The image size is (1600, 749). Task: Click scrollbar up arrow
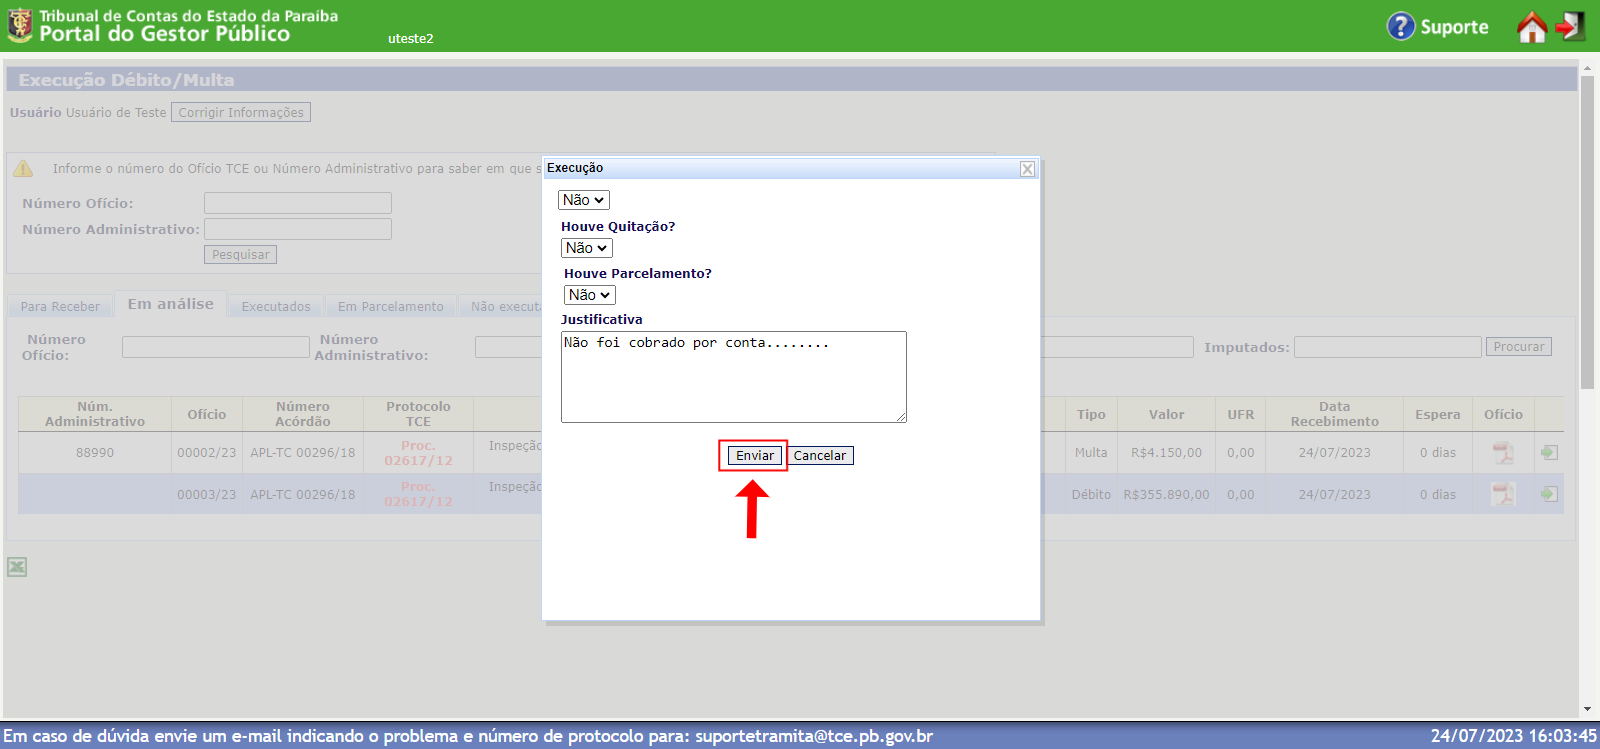point(1587,68)
